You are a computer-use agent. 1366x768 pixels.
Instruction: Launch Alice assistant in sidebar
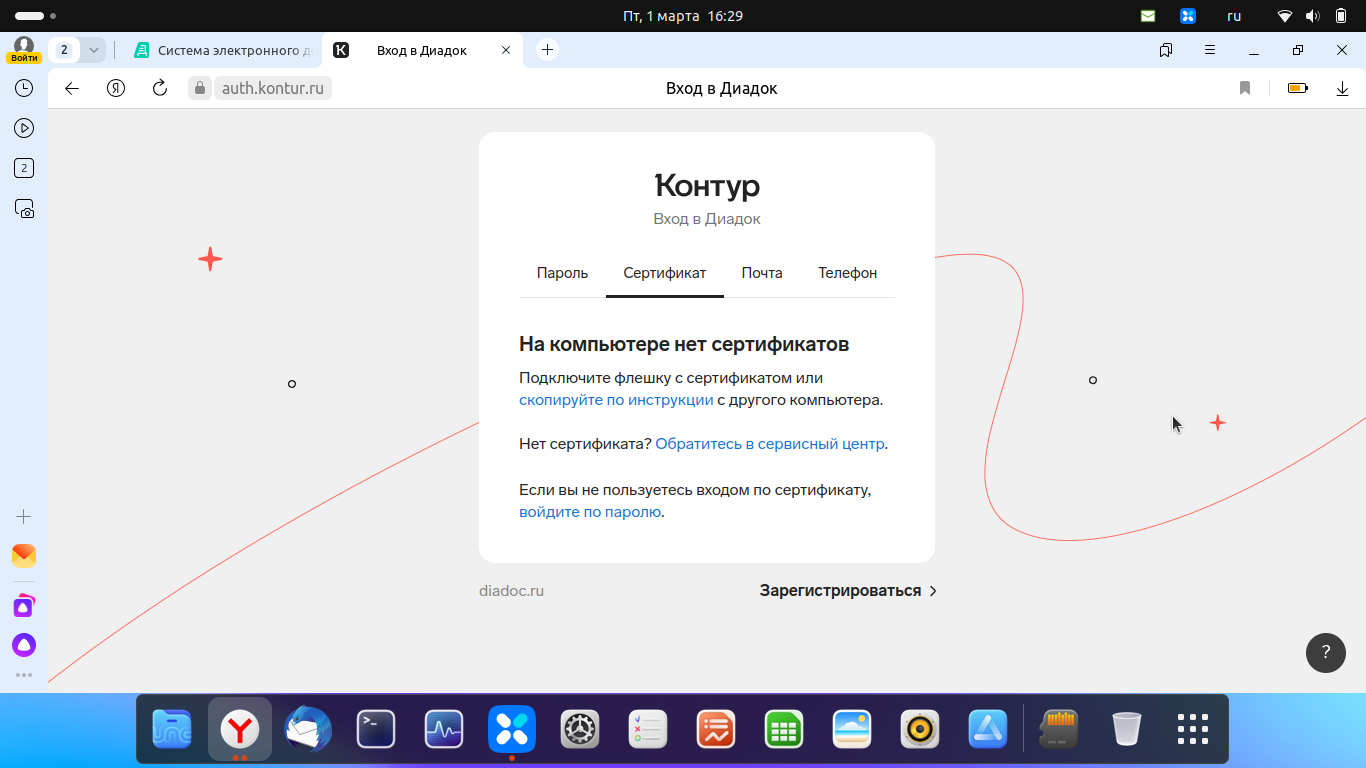pyautogui.click(x=24, y=645)
